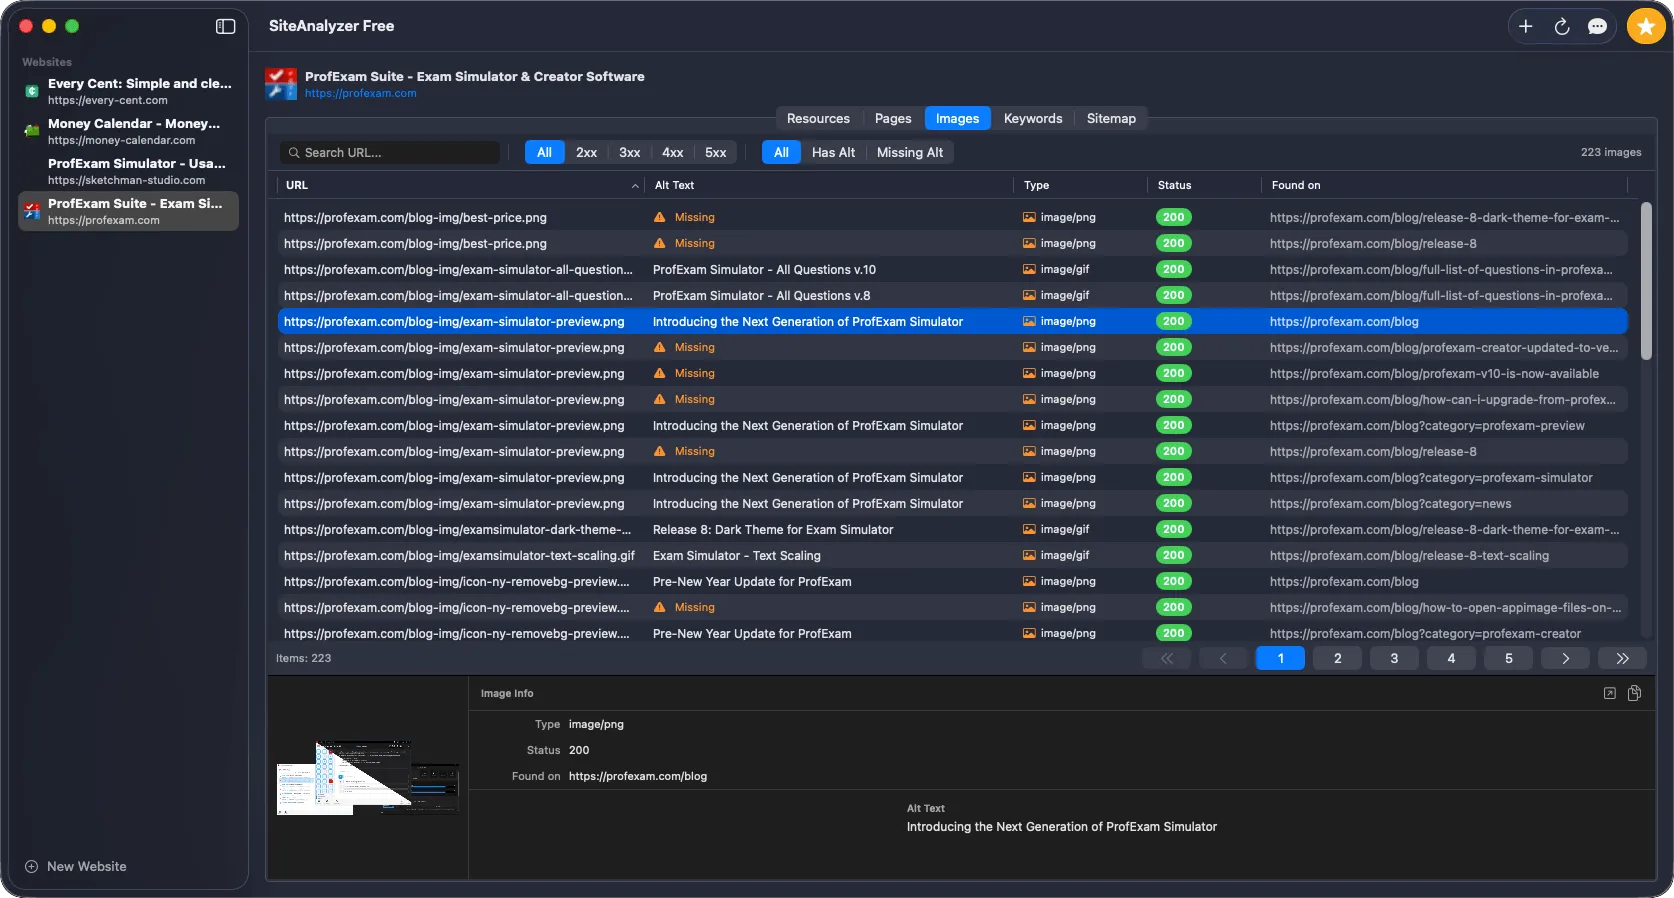The image size is (1674, 898).
Task: Click image type icon on selected row
Action: (x=1029, y=322)
